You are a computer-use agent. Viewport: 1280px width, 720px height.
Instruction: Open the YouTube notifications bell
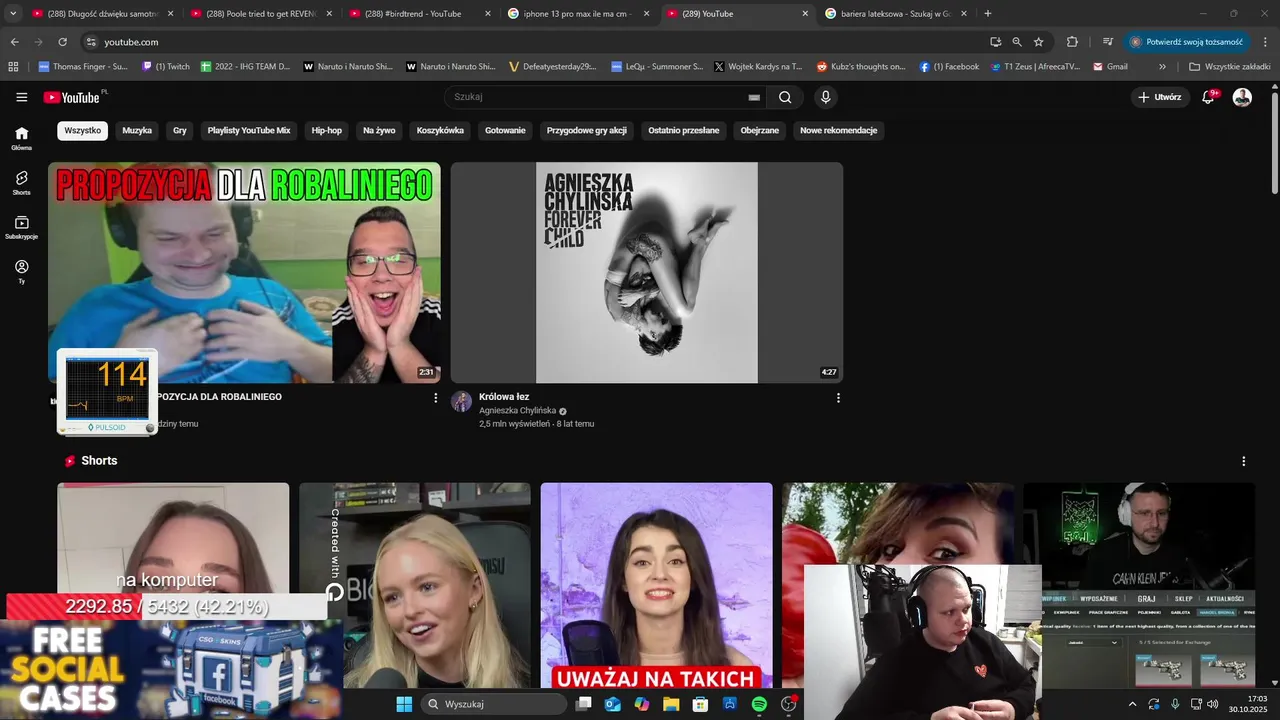click(x=1208, y=97)
